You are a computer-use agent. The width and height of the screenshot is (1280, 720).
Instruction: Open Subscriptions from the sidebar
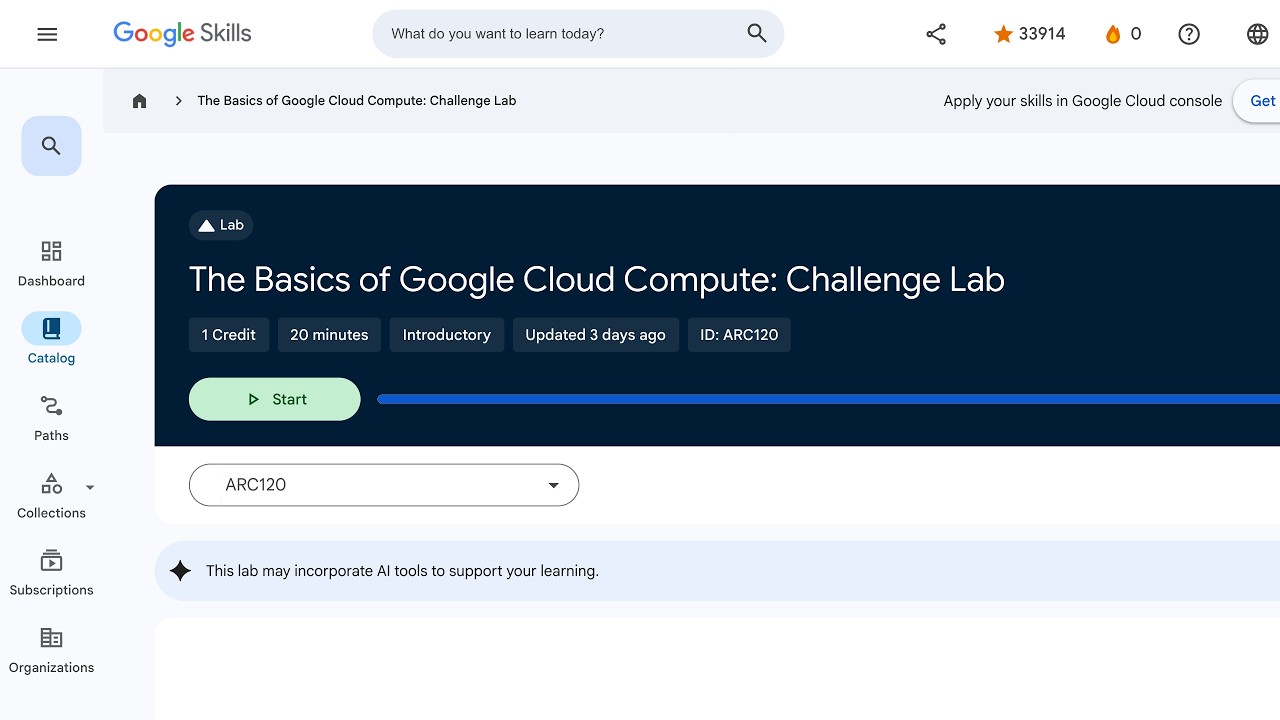pyautogui.click(x=51, y=573)
